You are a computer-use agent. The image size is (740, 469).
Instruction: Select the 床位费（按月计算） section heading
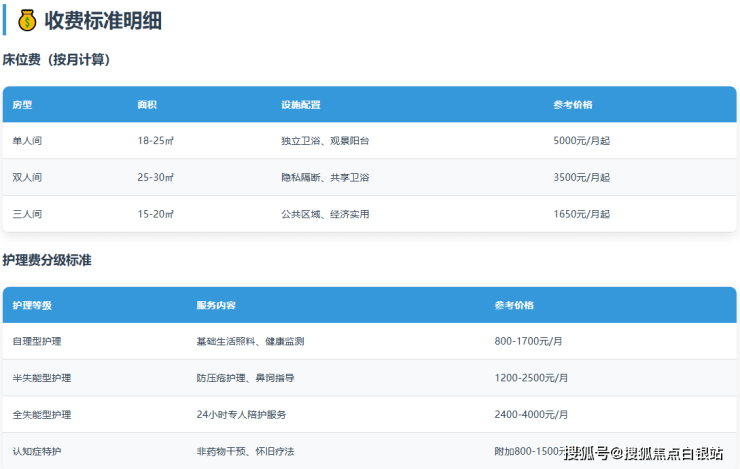click(56, 60)
